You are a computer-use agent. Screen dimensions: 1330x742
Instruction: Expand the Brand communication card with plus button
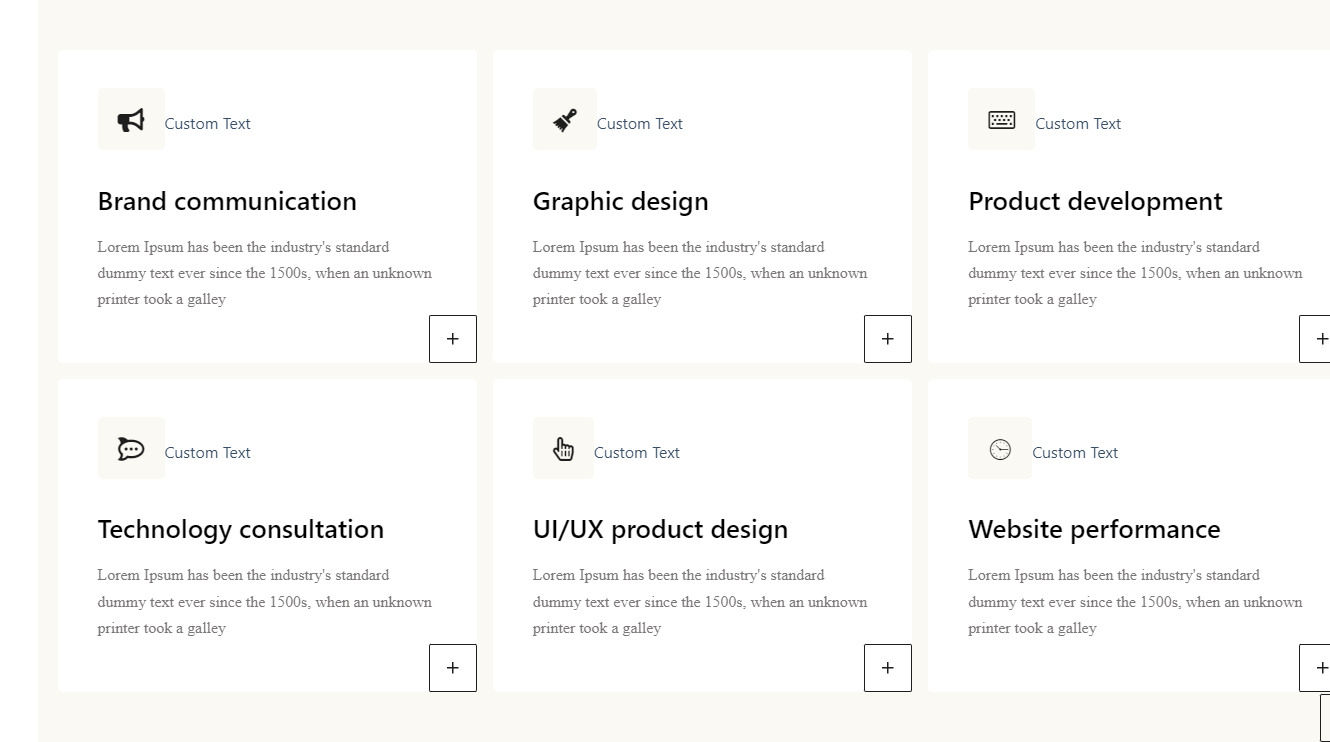[x=453, y=339]
